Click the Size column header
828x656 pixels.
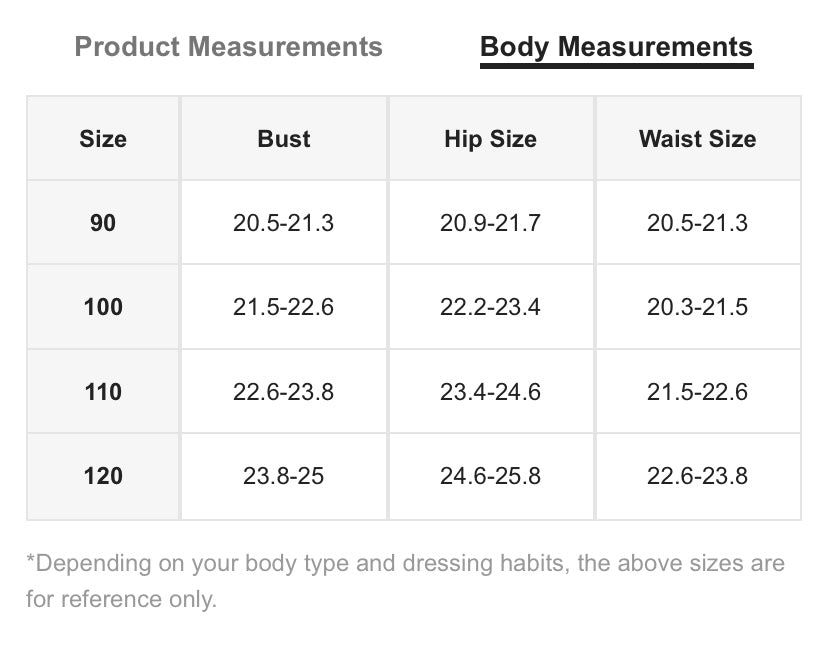click(x=103, y=139)
